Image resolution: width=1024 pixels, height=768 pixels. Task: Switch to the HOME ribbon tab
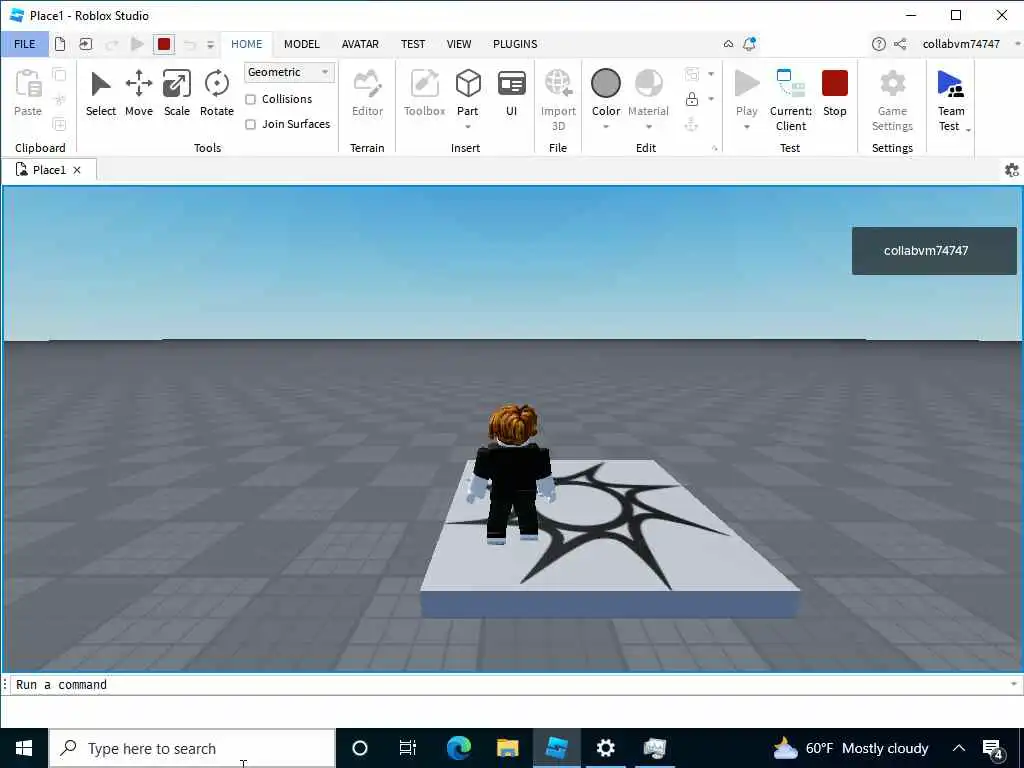click(x=246, y=44)
